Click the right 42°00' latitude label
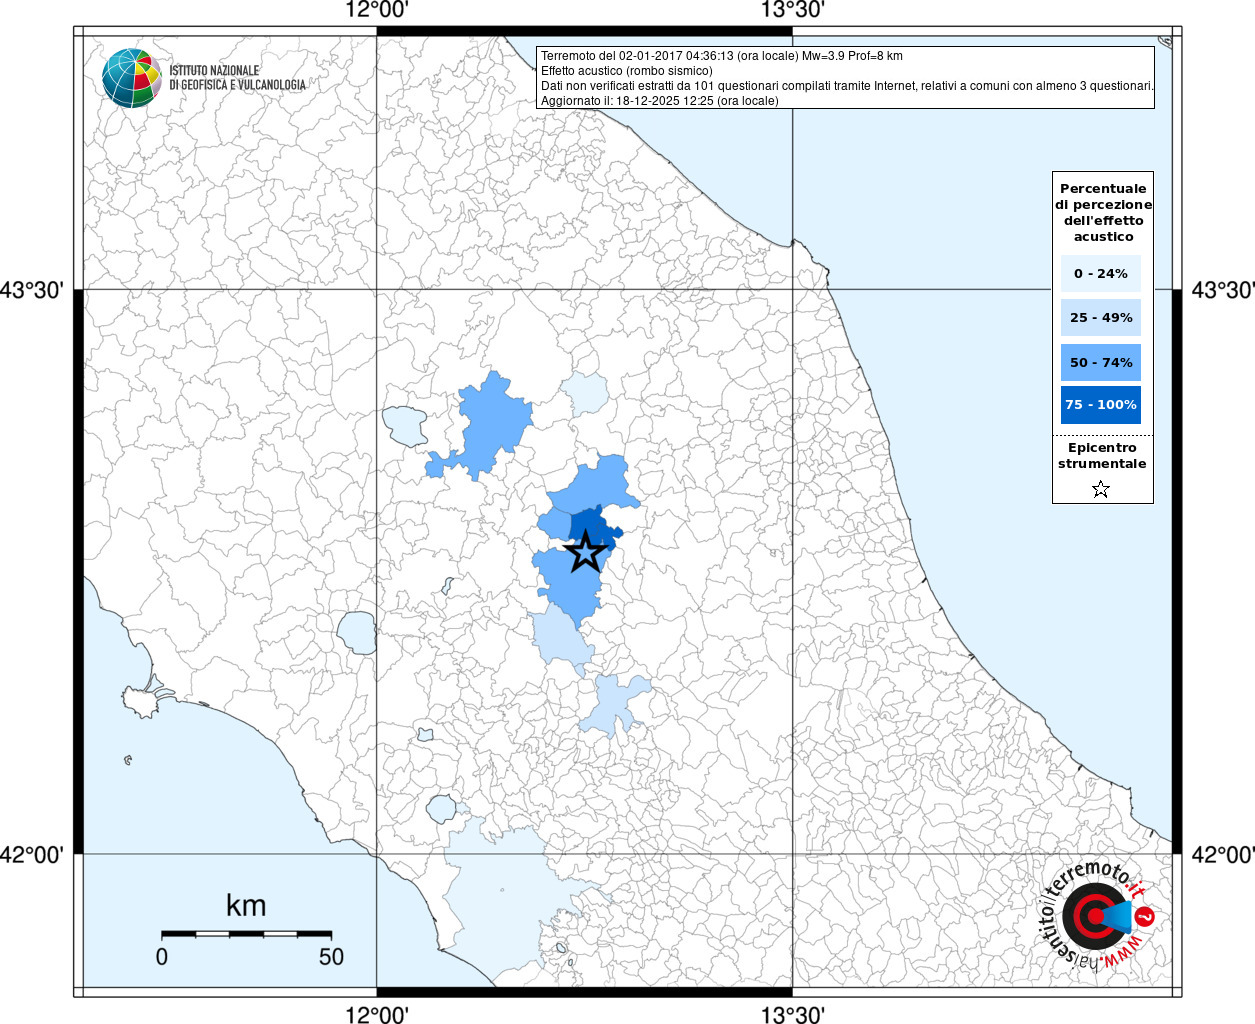 [1222, 855]
